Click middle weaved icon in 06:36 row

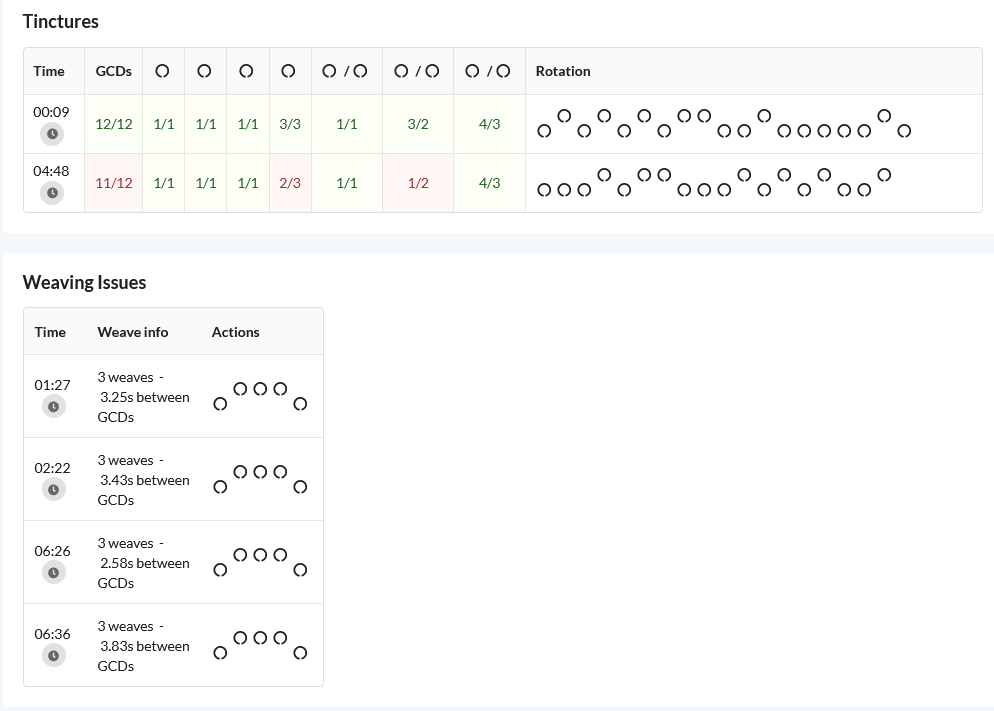click(260, 637)
